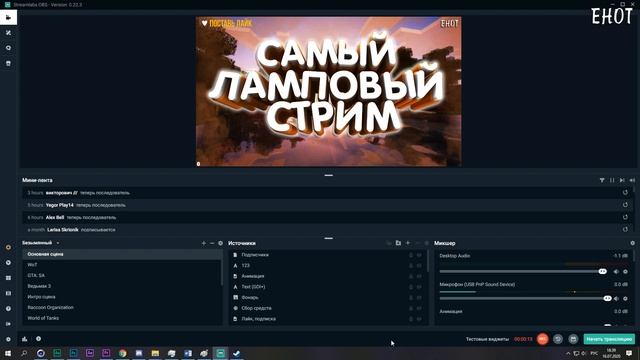The height and width of the screenshot is (360, 640).
Task: Open the mini feed filter icon
Action: (x=602, y=180)
